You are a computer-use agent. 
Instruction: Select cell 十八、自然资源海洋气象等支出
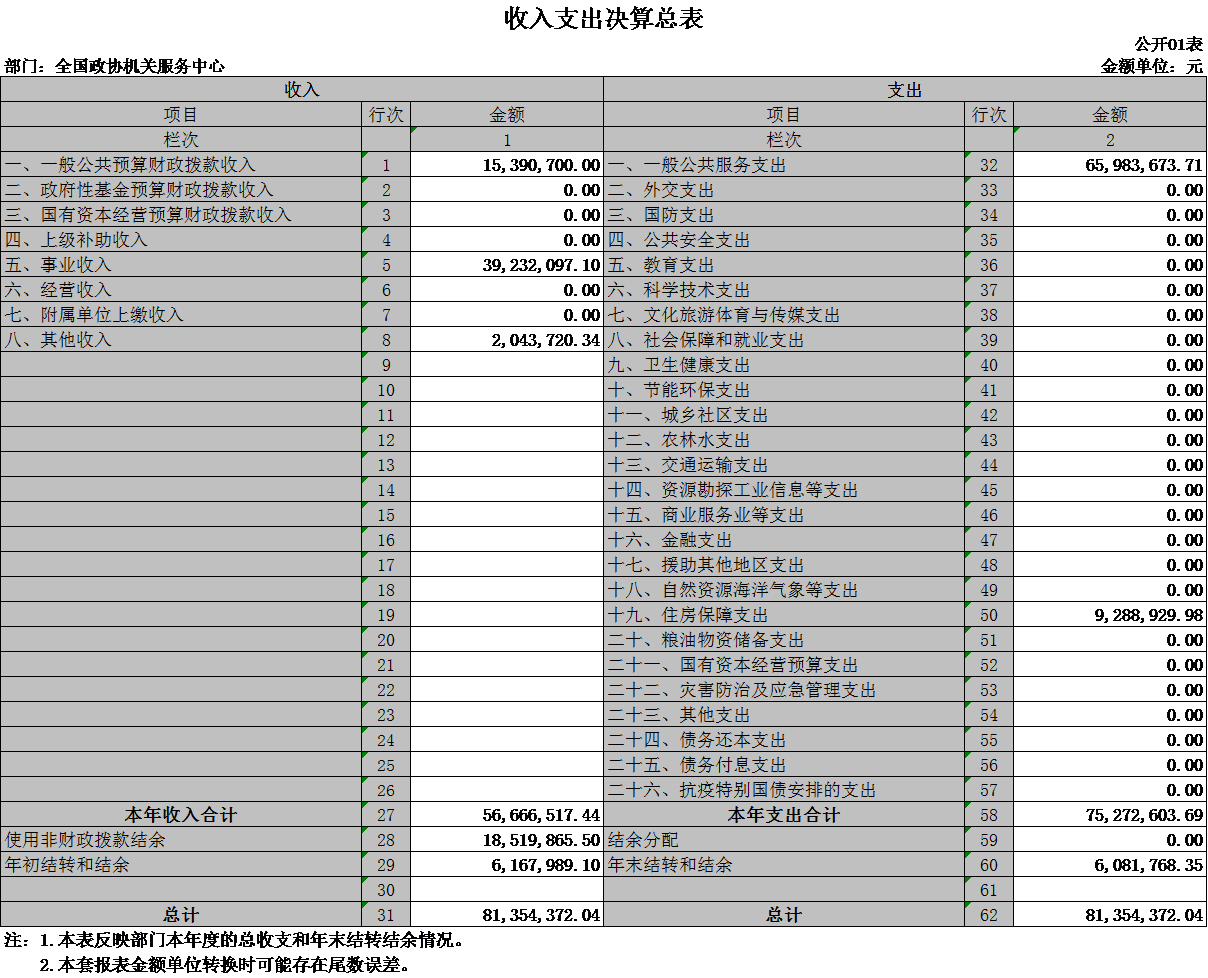[x=784, y=590]
